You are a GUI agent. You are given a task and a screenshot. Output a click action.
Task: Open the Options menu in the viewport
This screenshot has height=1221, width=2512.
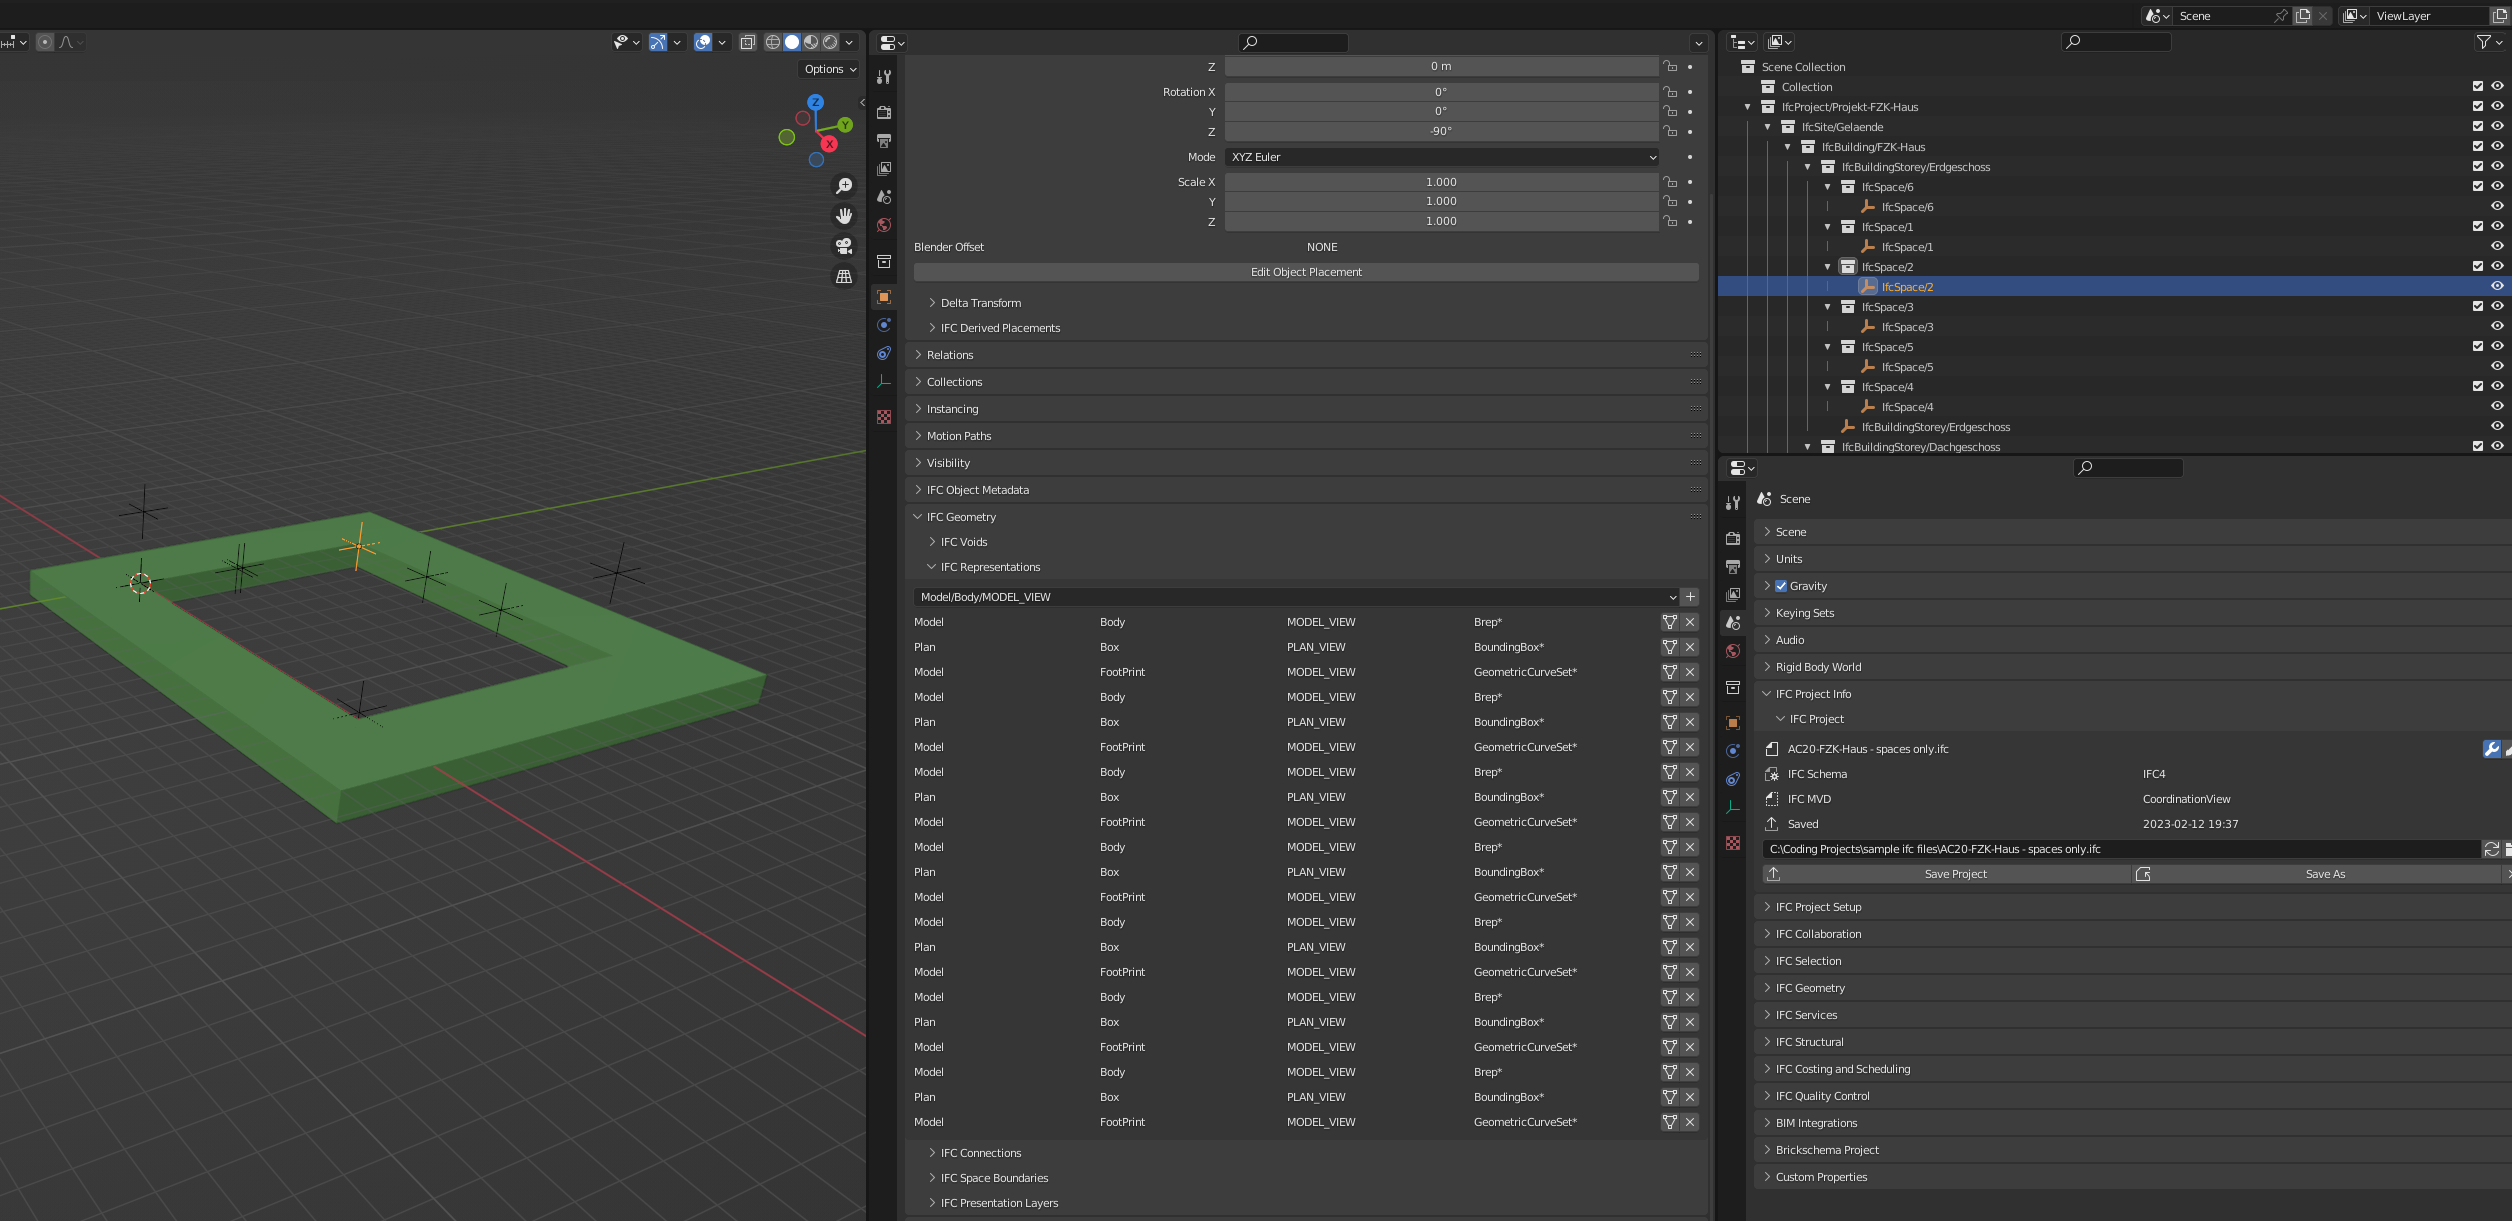click(828, 69)
